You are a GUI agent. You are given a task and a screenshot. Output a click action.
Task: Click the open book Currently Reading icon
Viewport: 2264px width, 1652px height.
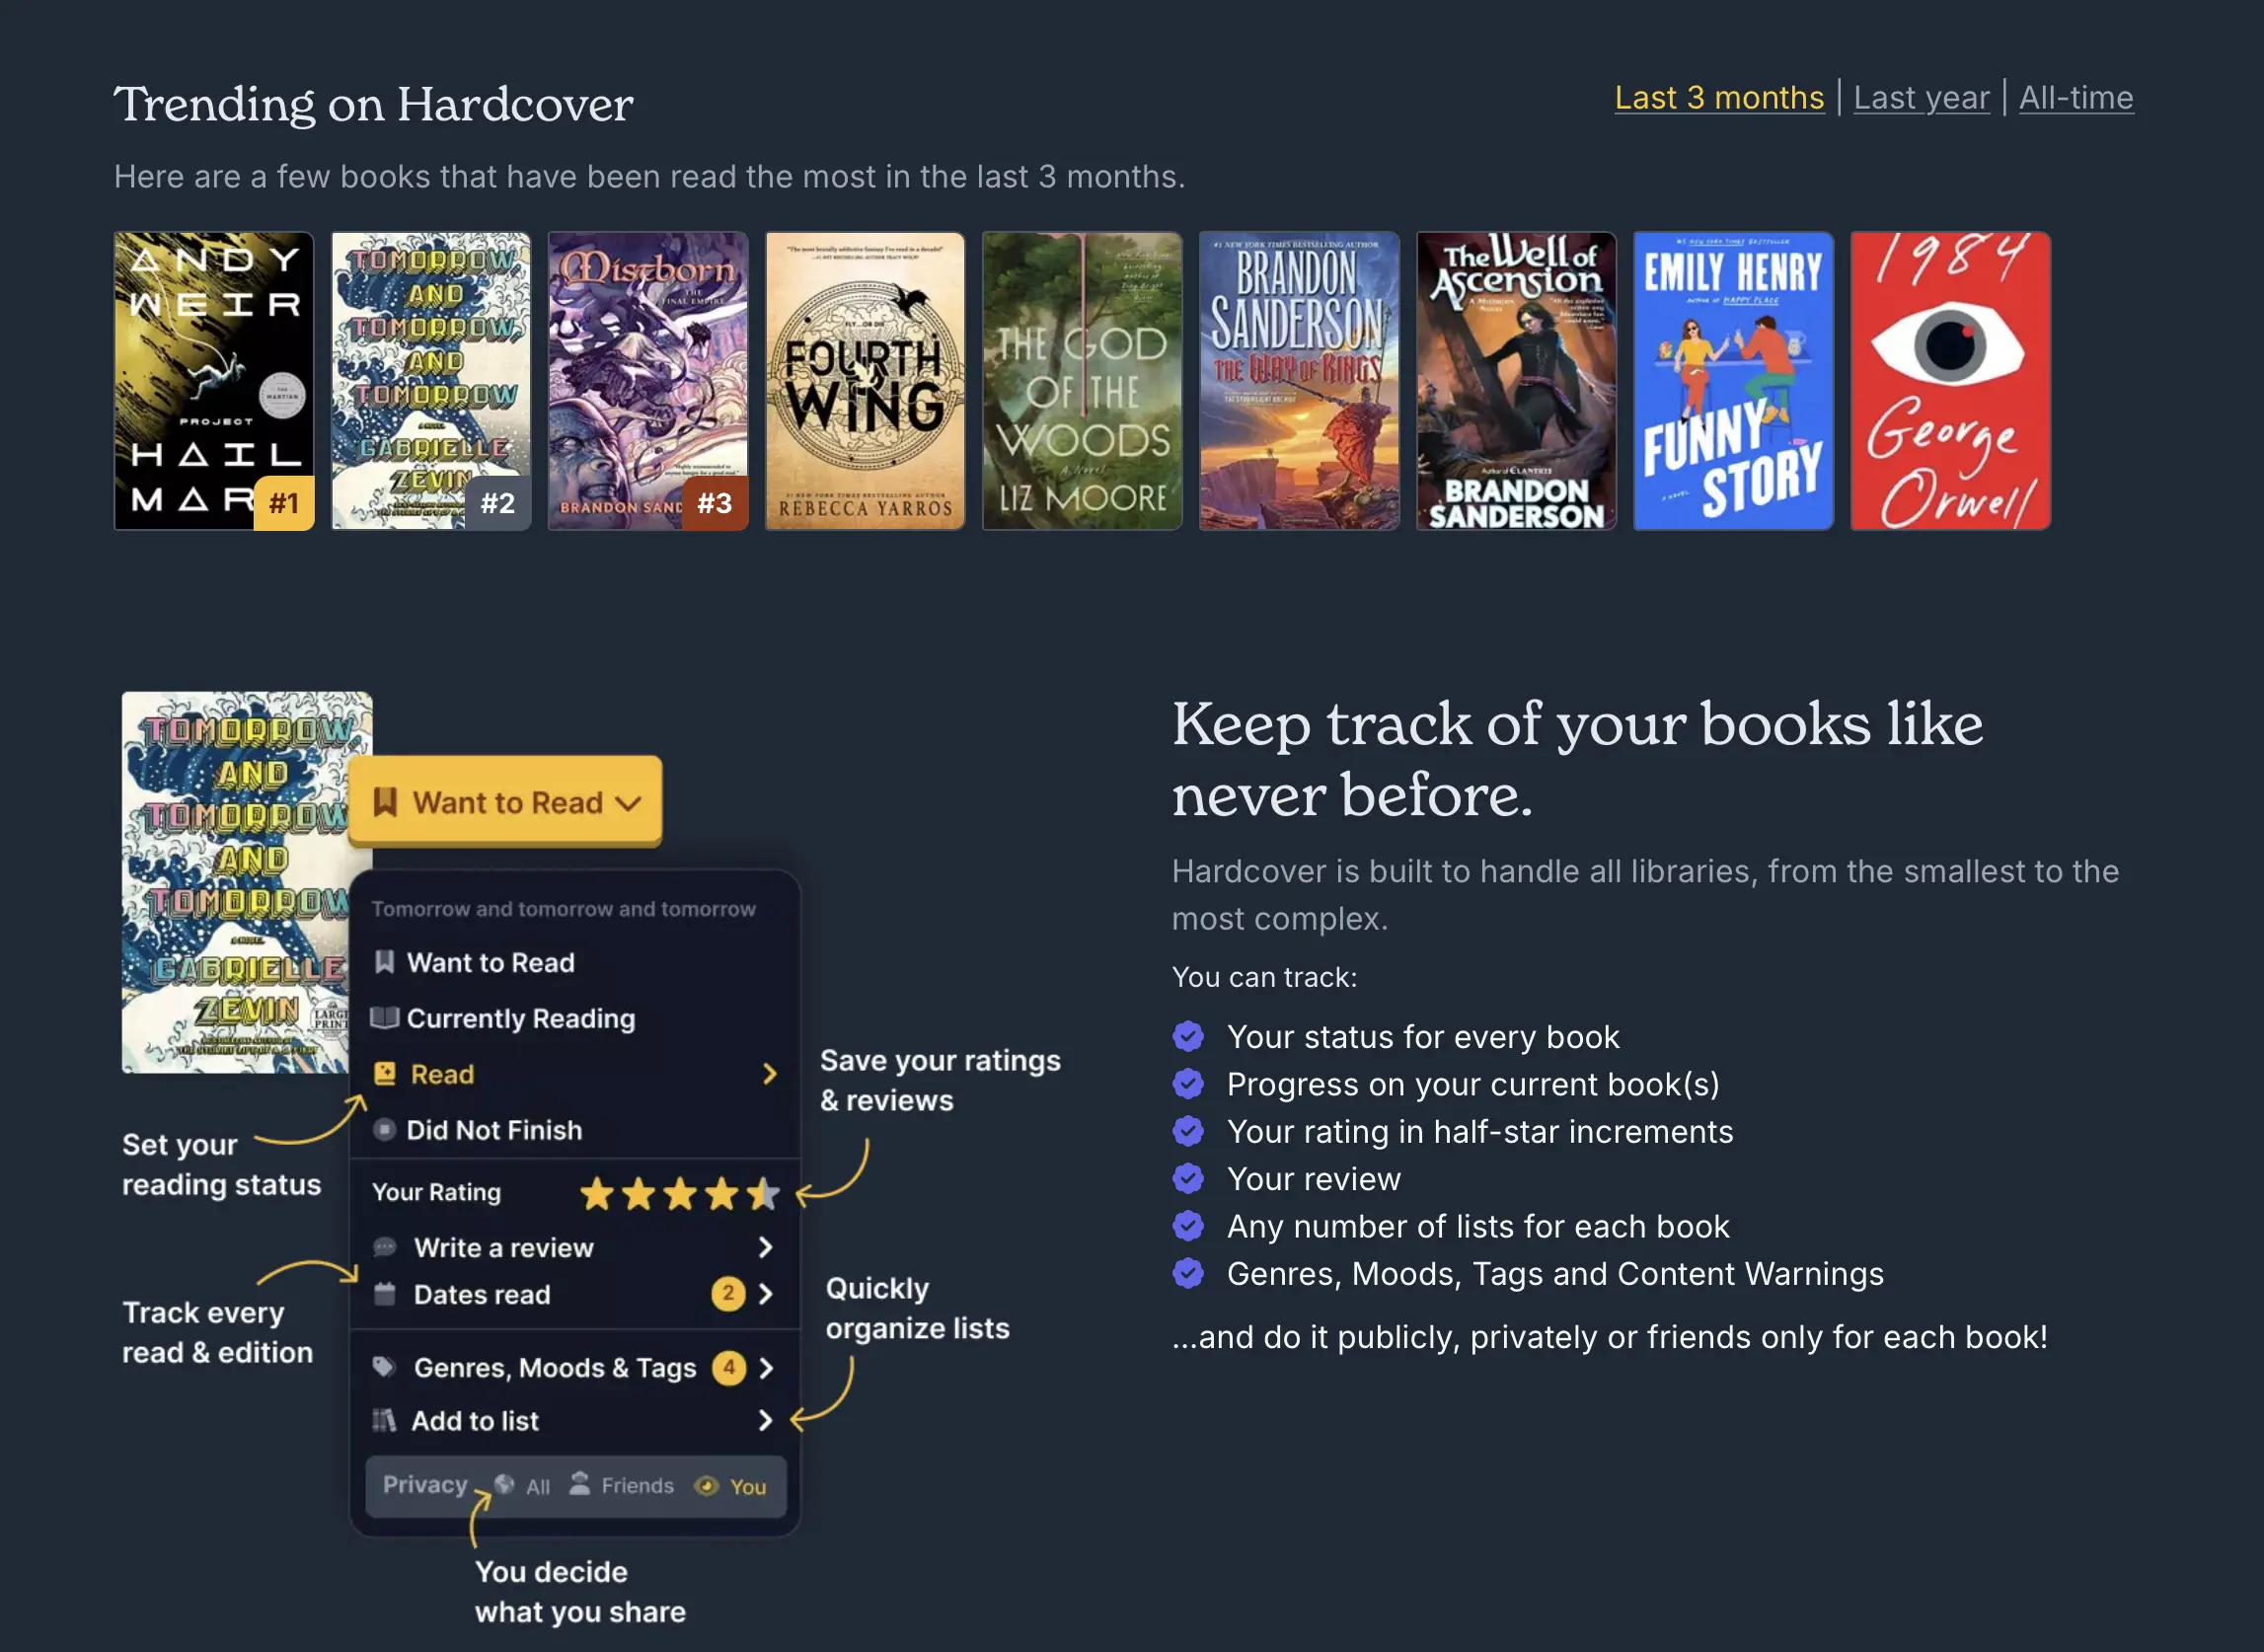[x=384, y=1018]
